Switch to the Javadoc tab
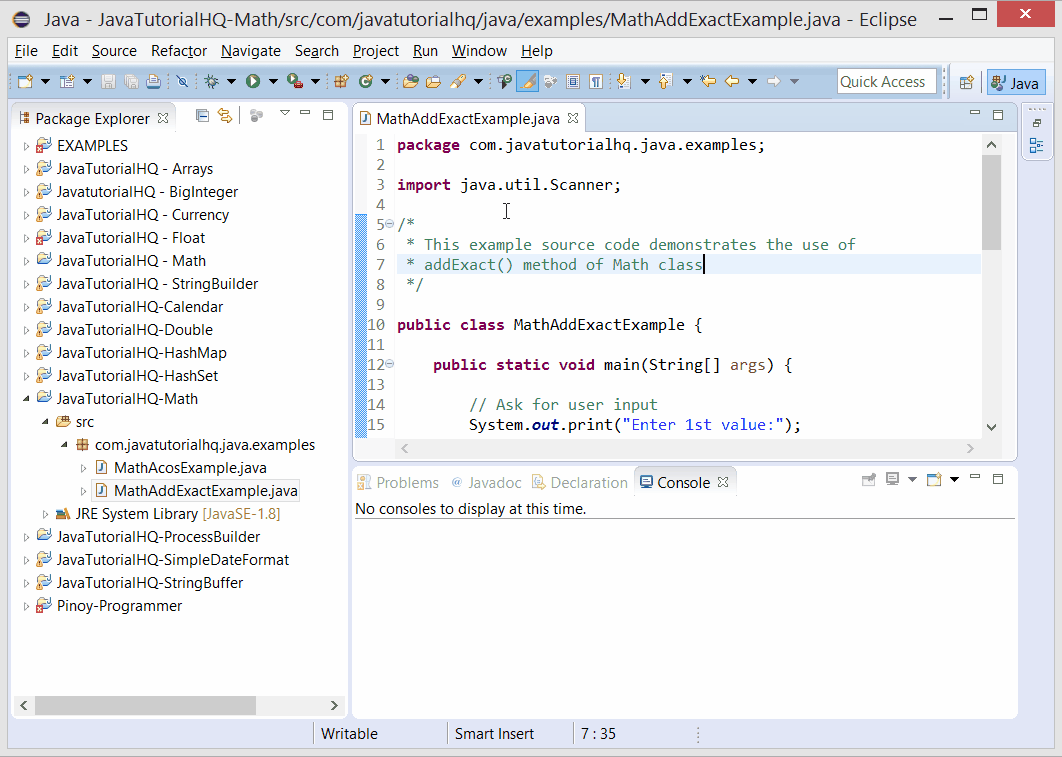The height and width of the screenshot is (757, 1062). pyautogui.click(x=486, y=483)
